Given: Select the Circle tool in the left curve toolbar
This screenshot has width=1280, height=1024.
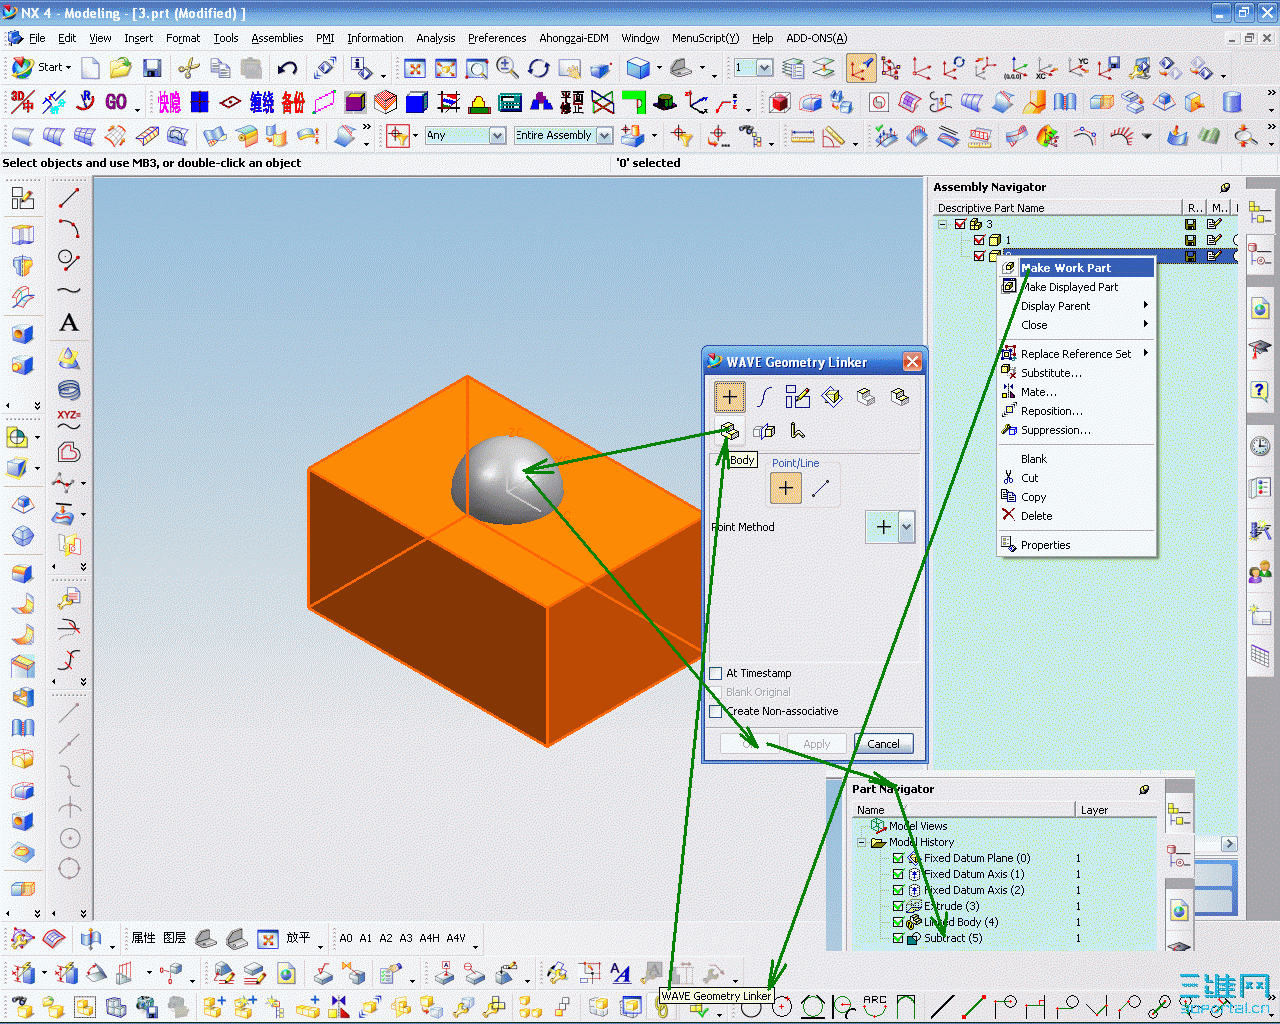Looking at the screenshot, I should click(x=69, y=260).
